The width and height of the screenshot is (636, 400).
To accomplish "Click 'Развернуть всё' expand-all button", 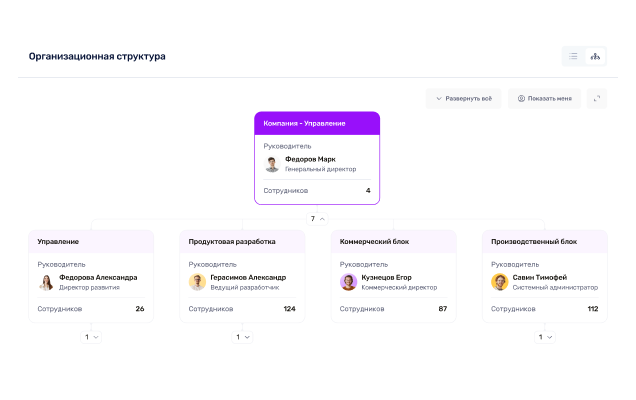I will click(x=463, y=98).
